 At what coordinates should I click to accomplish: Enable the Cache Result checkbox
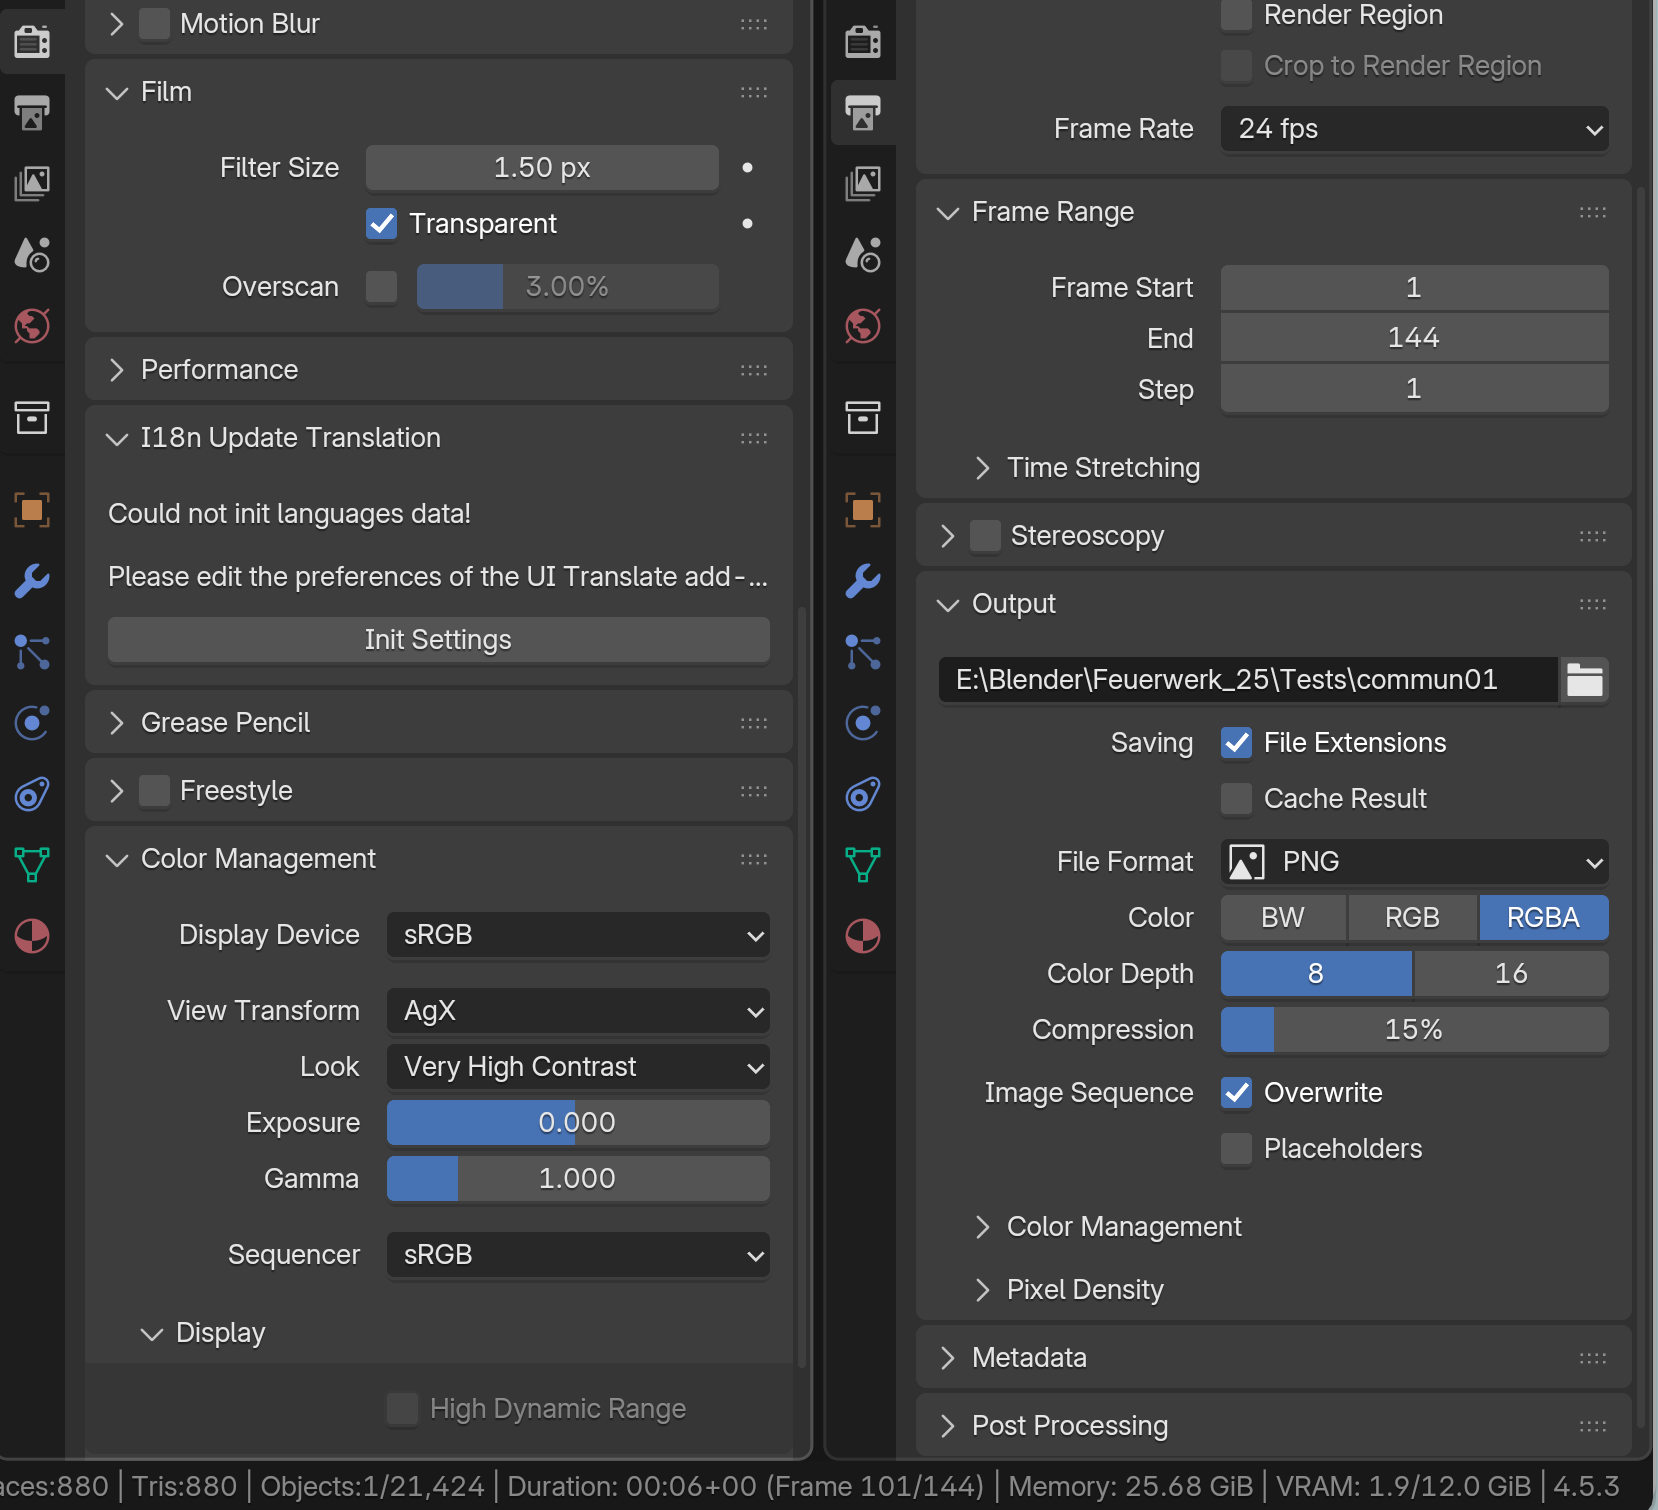click(1237, 799)
